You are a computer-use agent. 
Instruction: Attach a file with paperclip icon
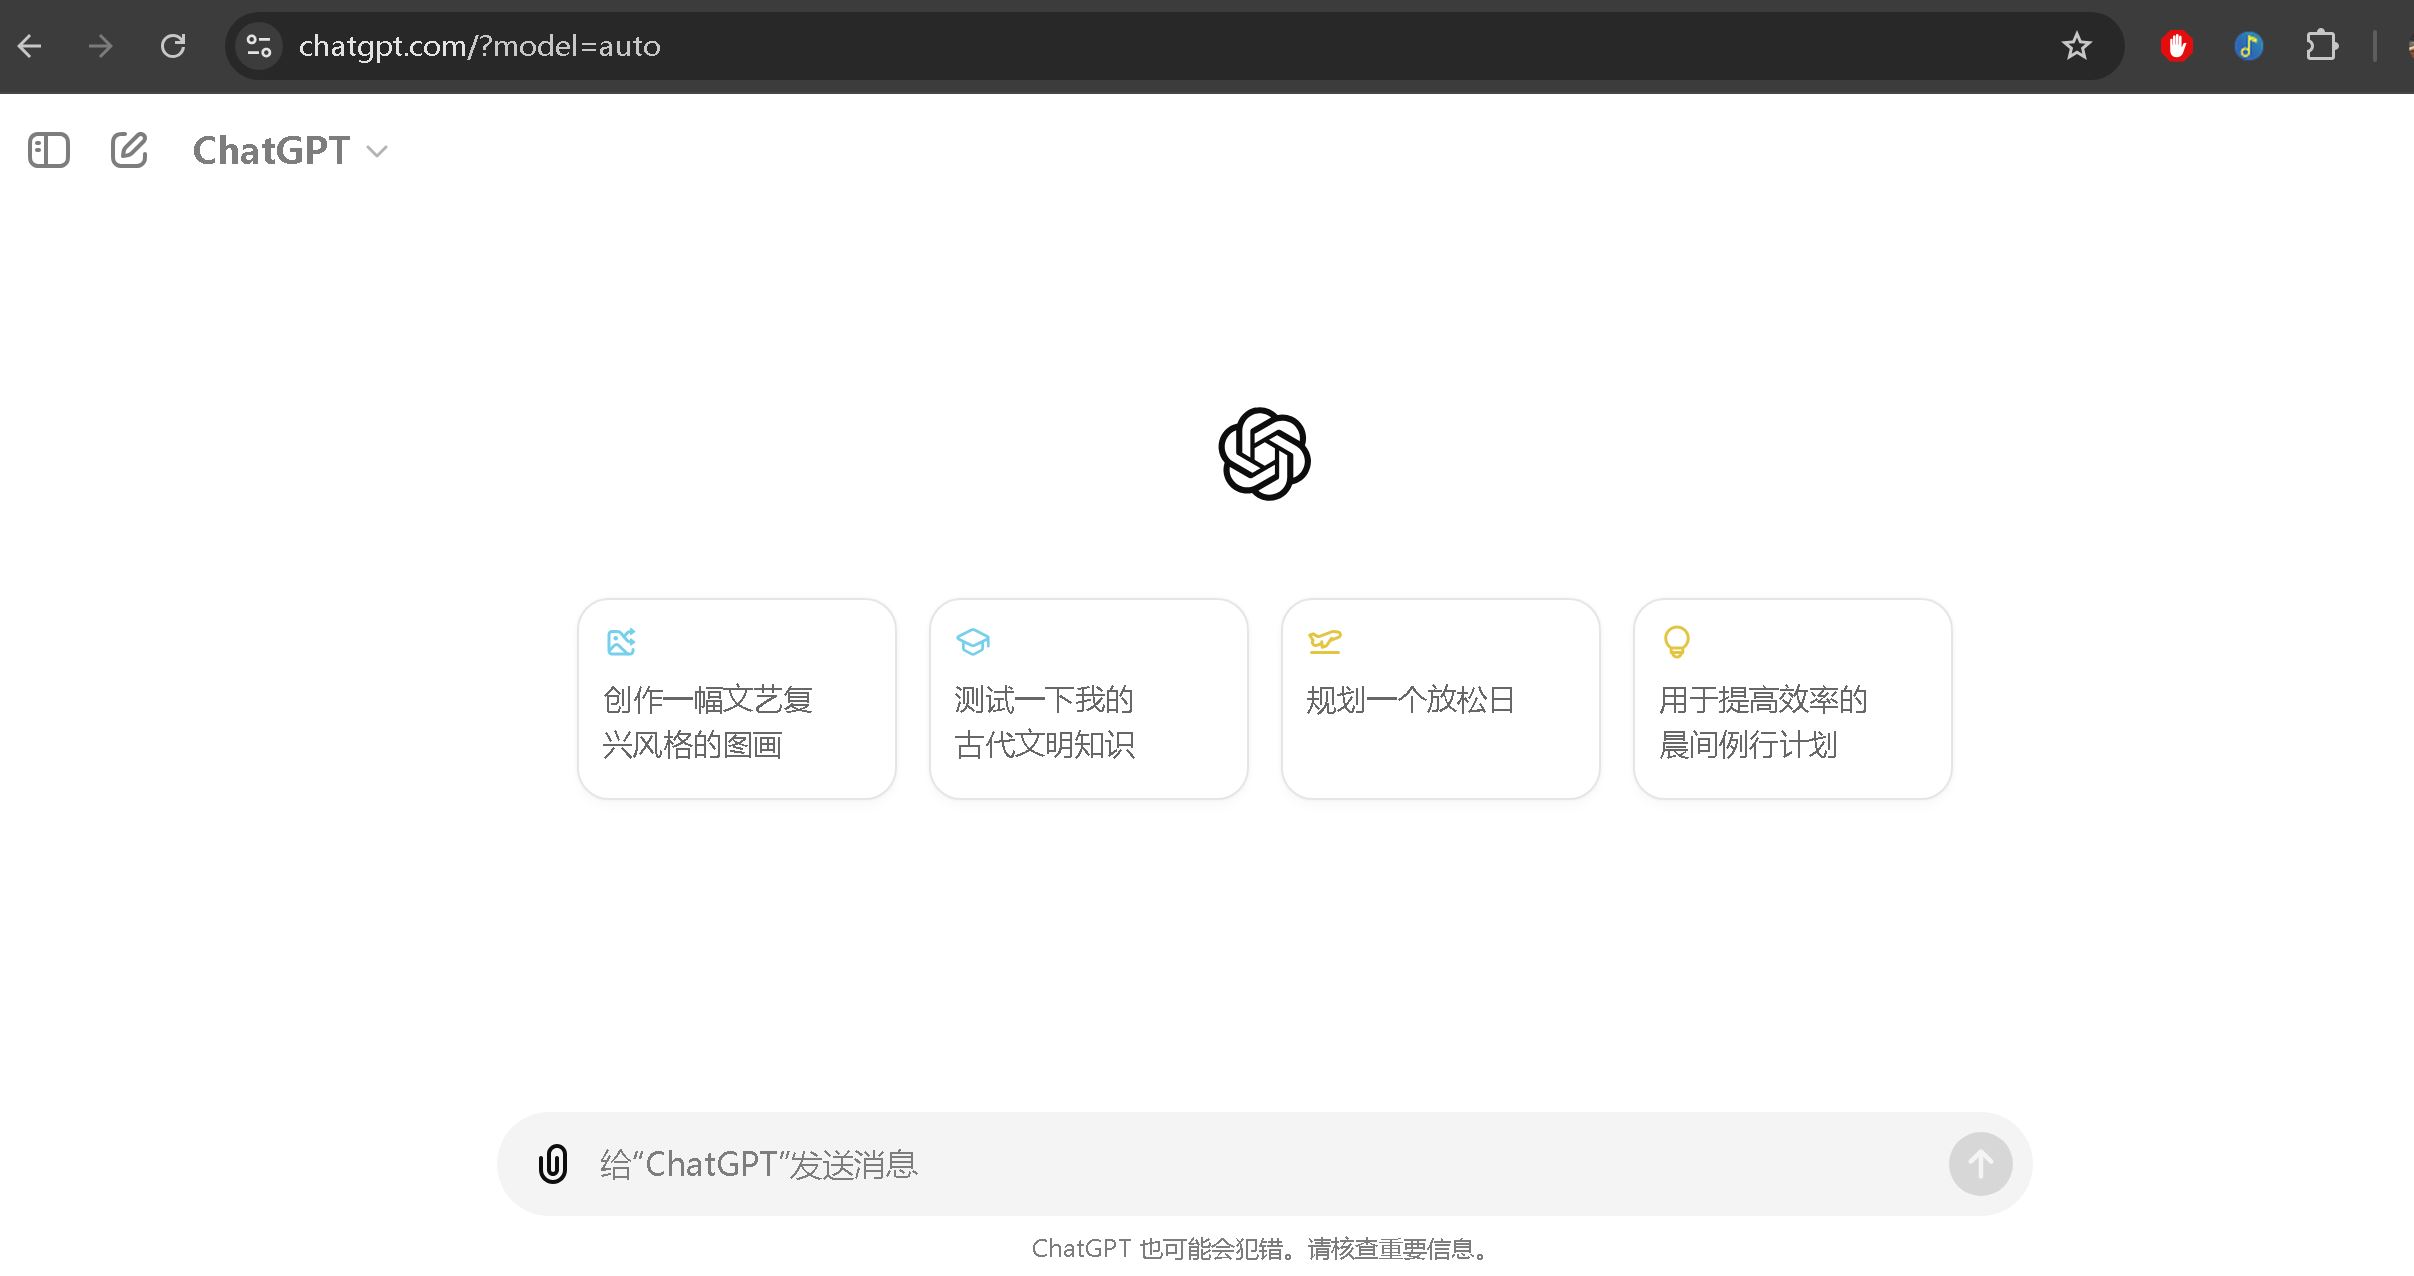(x=553, y=1164)
